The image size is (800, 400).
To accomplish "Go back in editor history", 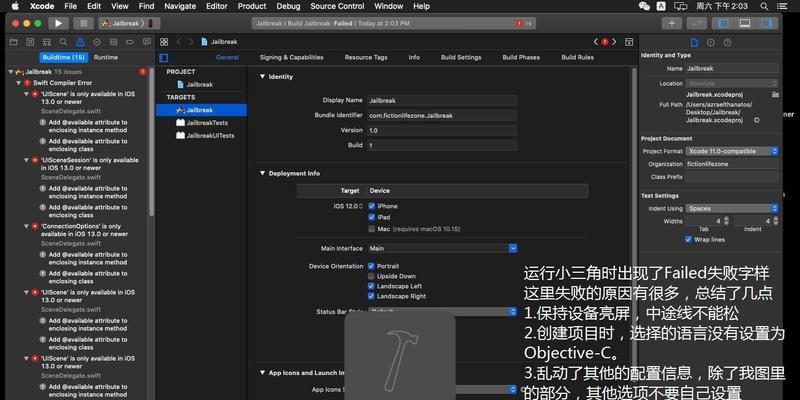I will click(179, 42).
